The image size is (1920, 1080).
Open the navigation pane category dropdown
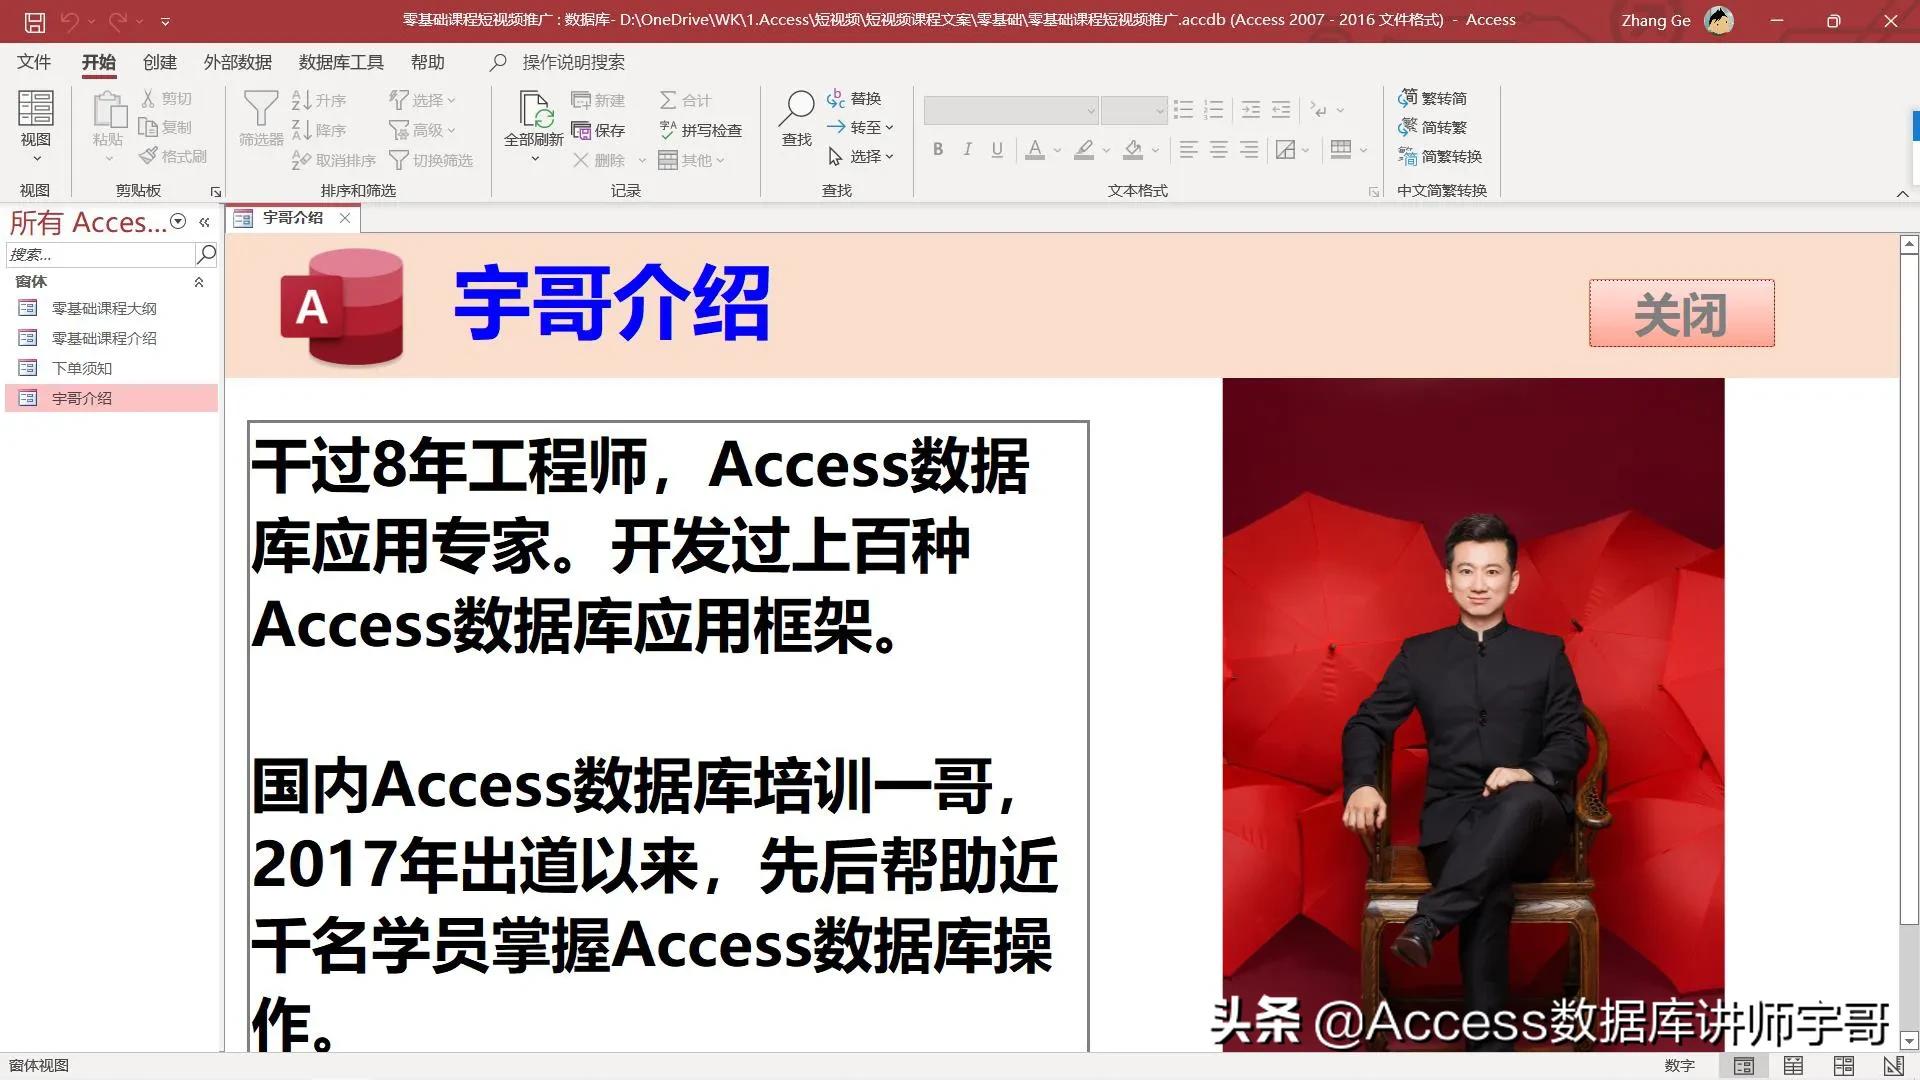(177, 221)
